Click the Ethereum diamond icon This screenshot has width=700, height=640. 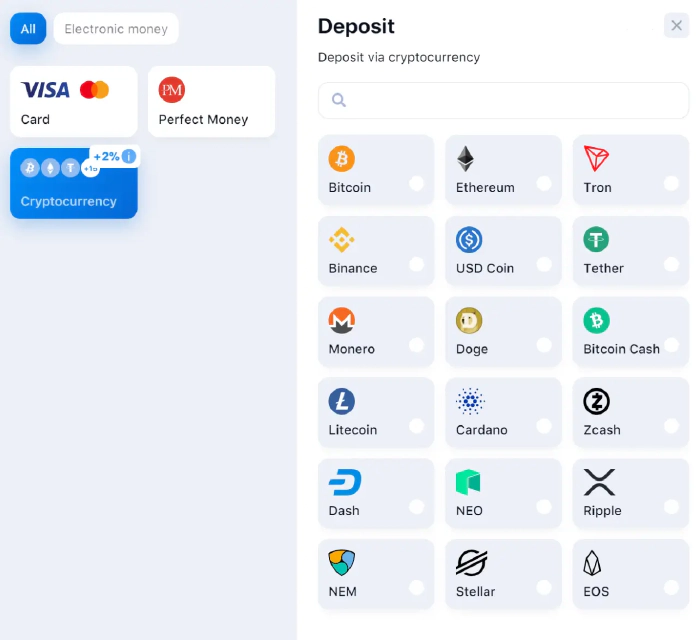click(x=465, y=158)
